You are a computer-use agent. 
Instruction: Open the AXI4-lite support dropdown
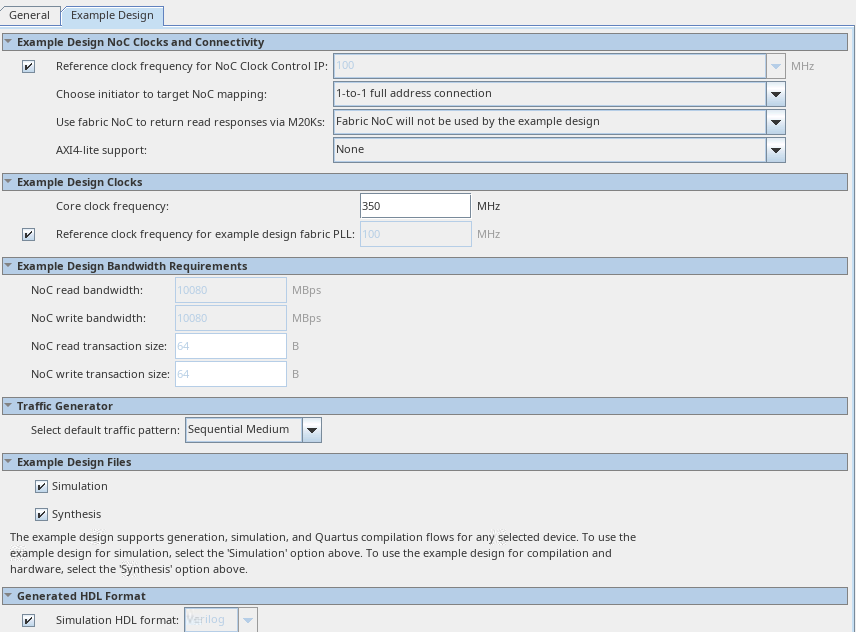[x=775, y=150]
